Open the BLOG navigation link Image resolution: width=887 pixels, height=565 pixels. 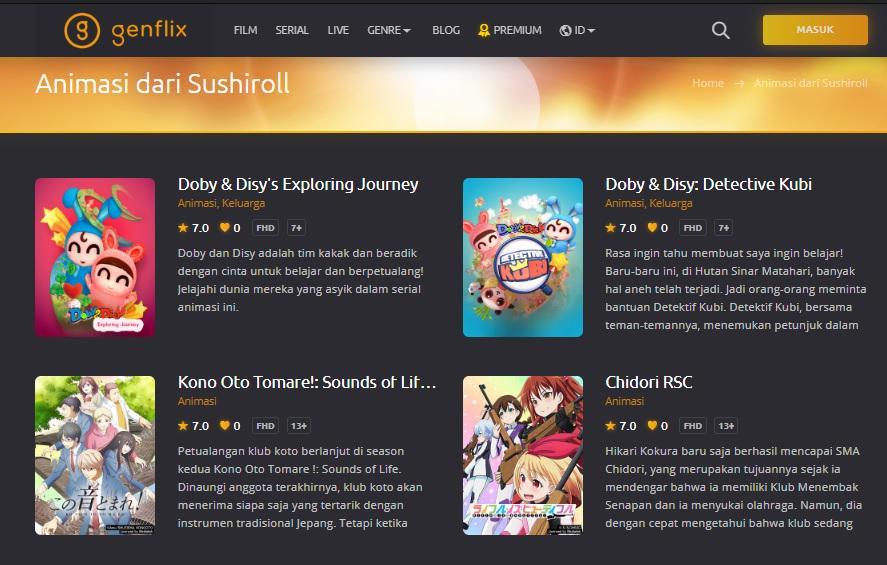point(446,31)
